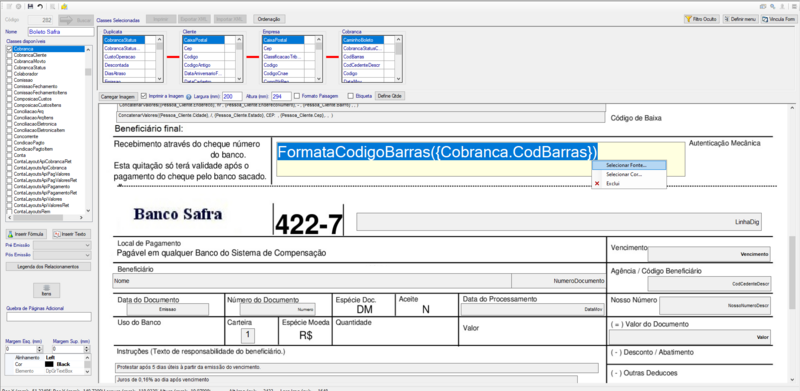800x391 pixels.
Task: Select the Vencimento field box
Action: pyautogui.click(x=709, y=254)
